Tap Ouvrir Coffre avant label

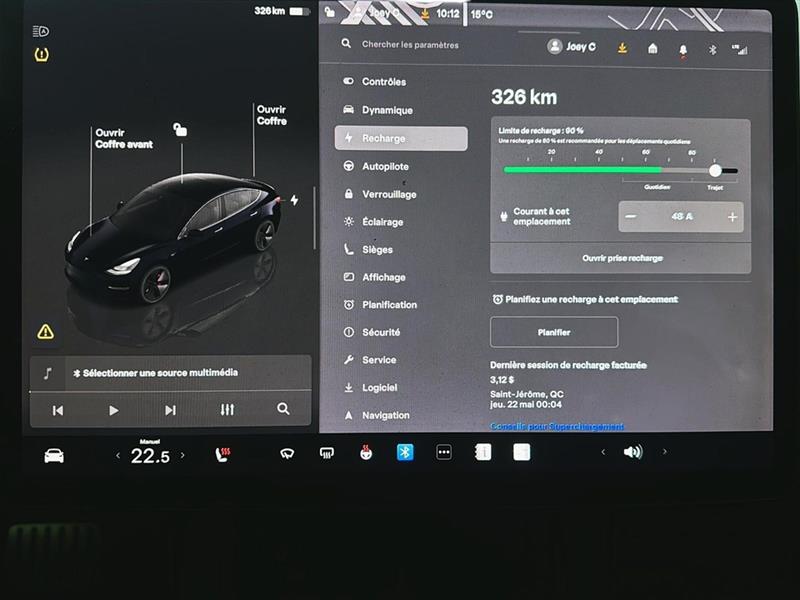[123, 138]
